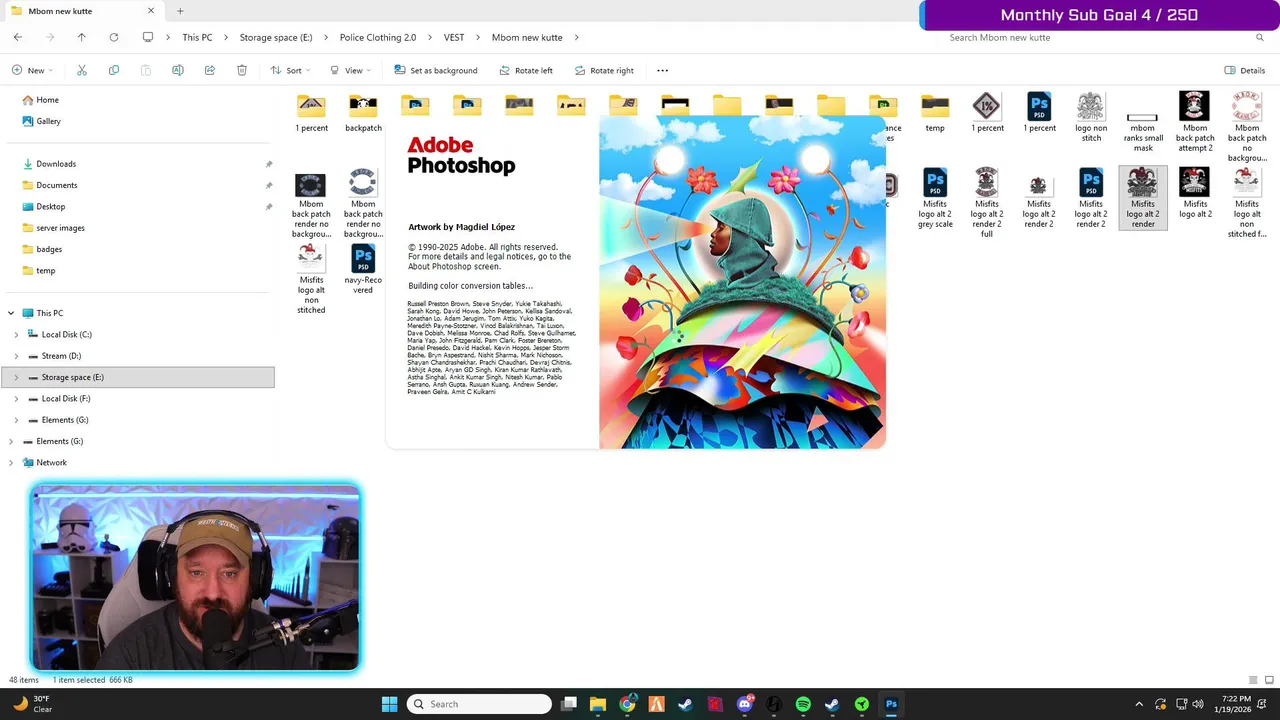
Task: Select the 1 percent PSD file
Action: (x=1039, y=113)
